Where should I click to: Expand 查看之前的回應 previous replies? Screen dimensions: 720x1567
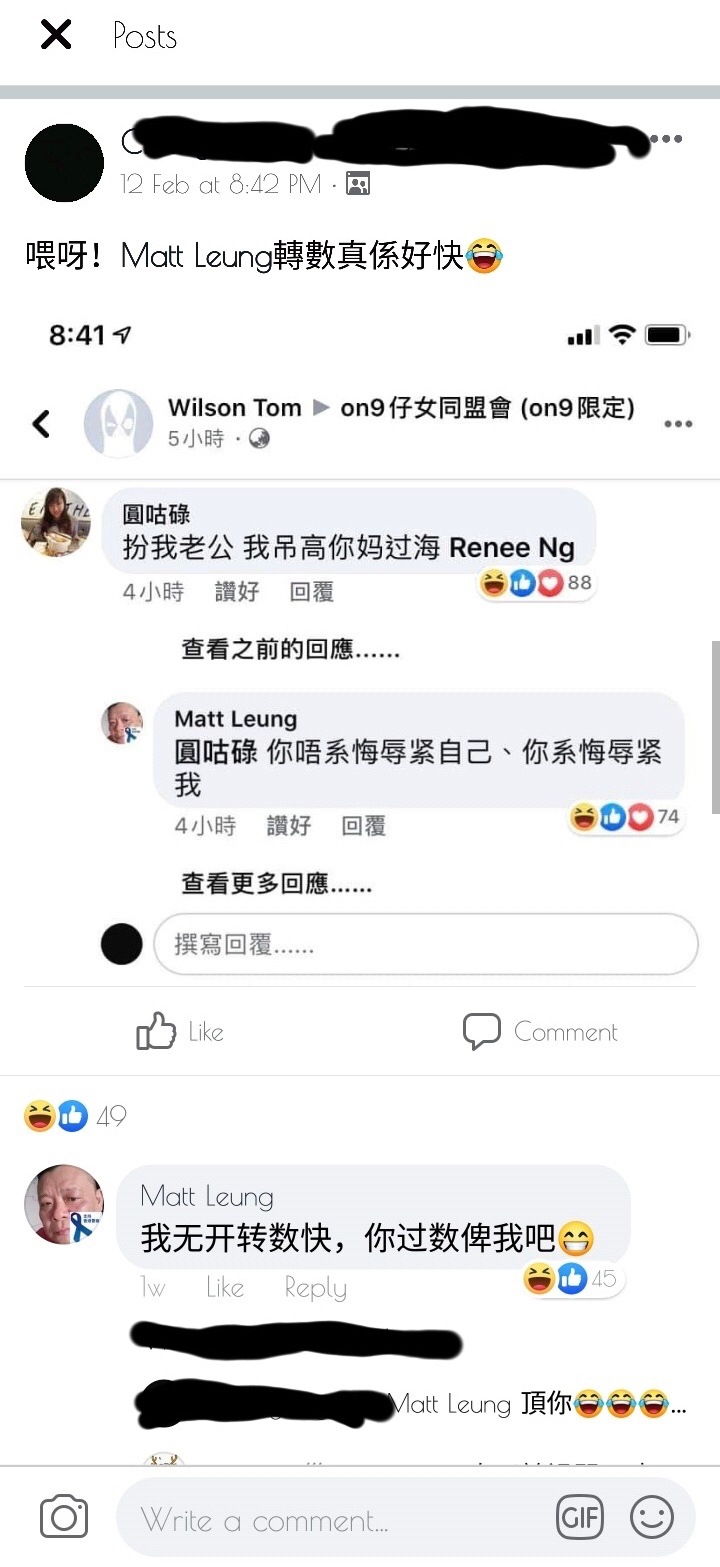pyautogui.click(x=290, y=649)
